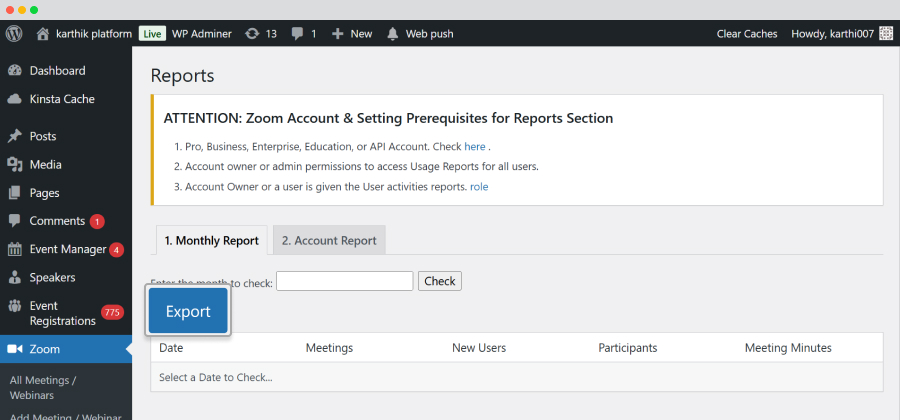Click the Comments red badge showing 1
Screen dimensions: 900x420
(97, 221)
